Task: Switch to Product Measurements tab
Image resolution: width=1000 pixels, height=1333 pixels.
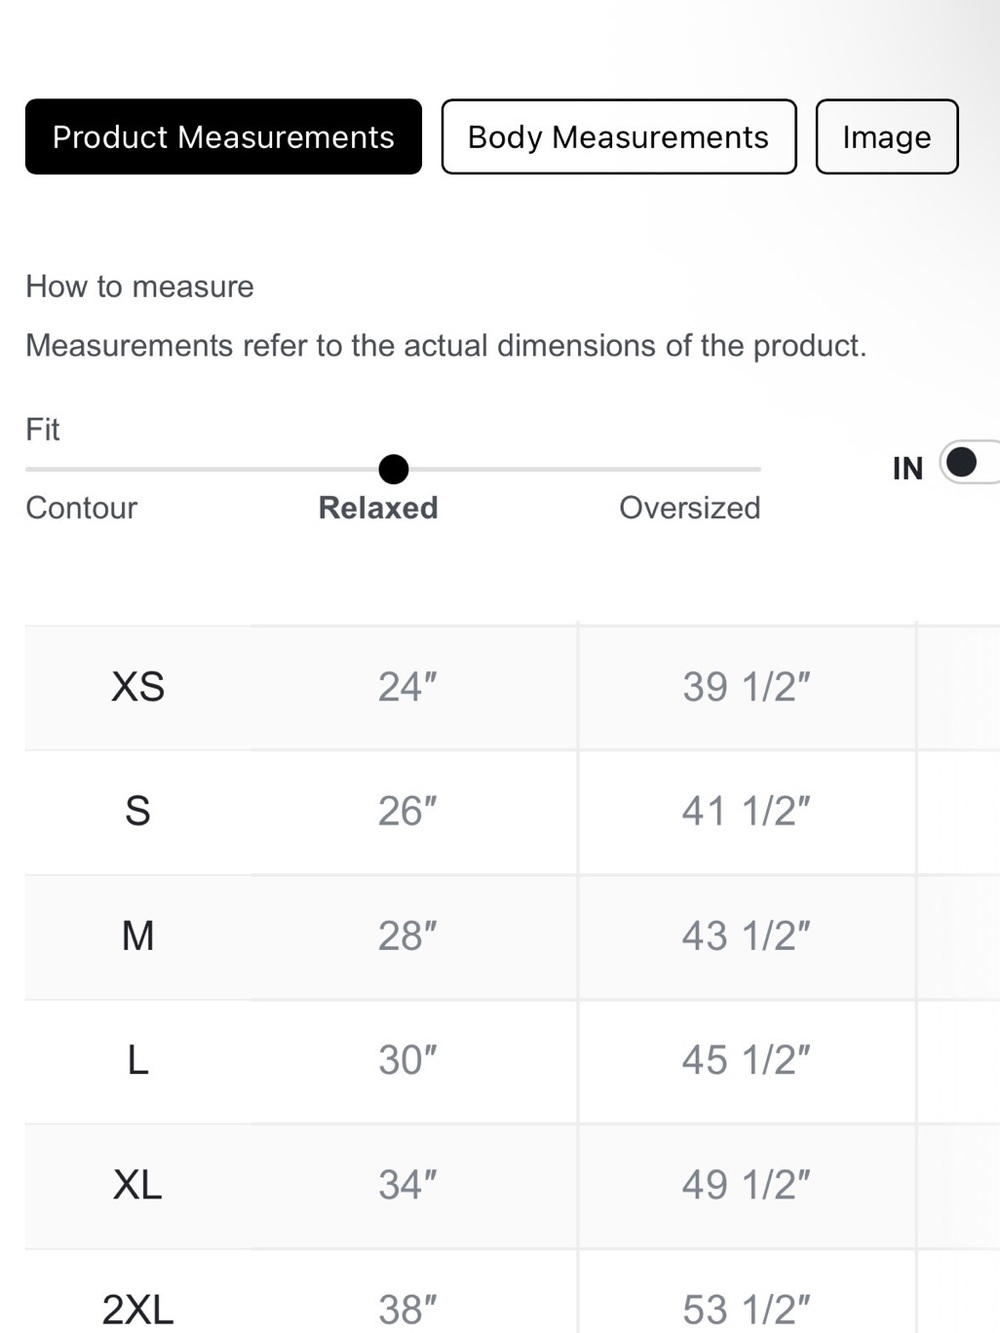Action: click(x=223, y=137)
